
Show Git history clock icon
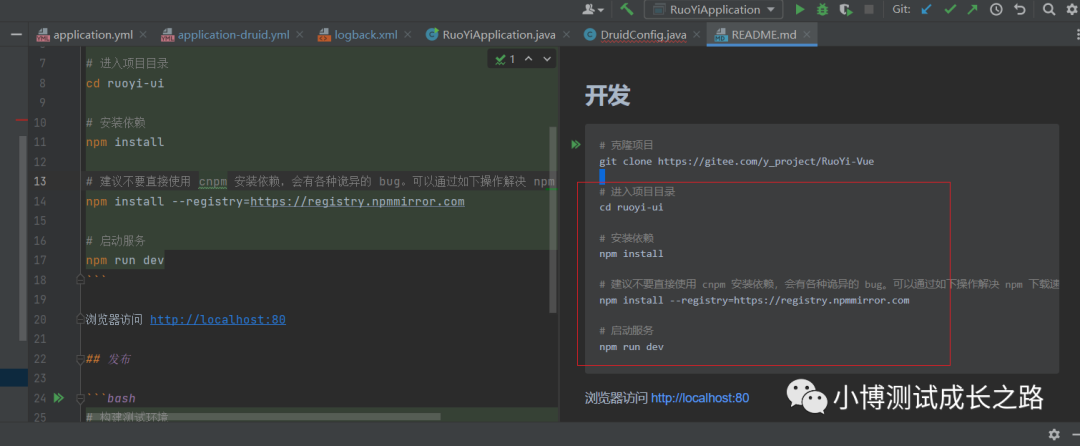pos(996,9)
